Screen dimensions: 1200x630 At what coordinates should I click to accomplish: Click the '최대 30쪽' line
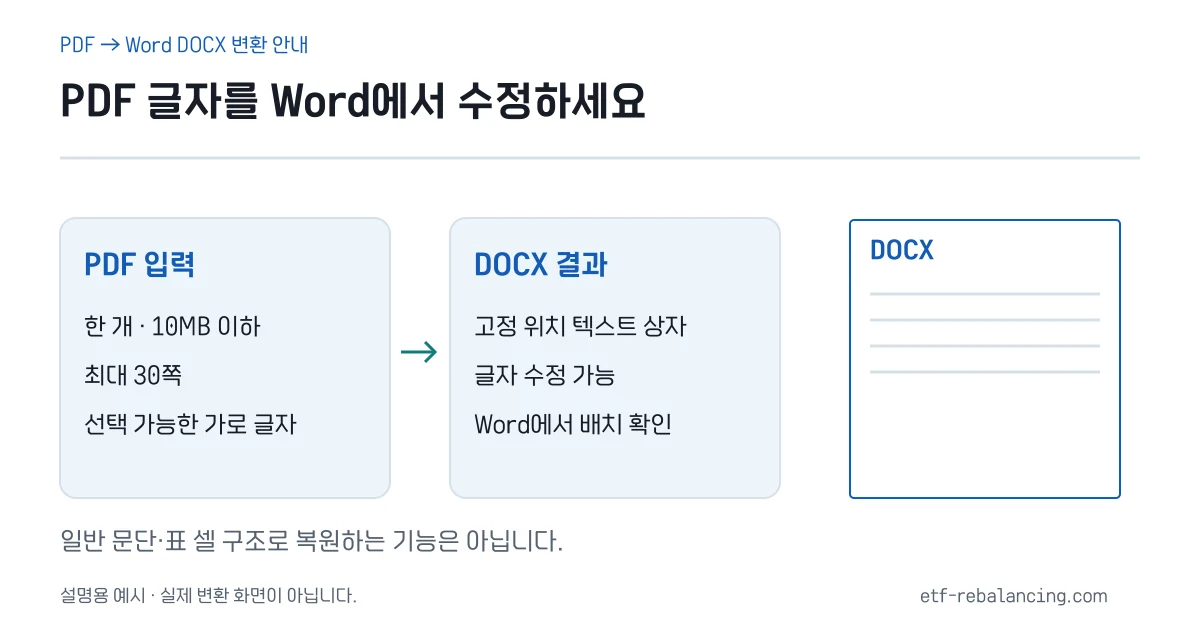coord(133,376)
